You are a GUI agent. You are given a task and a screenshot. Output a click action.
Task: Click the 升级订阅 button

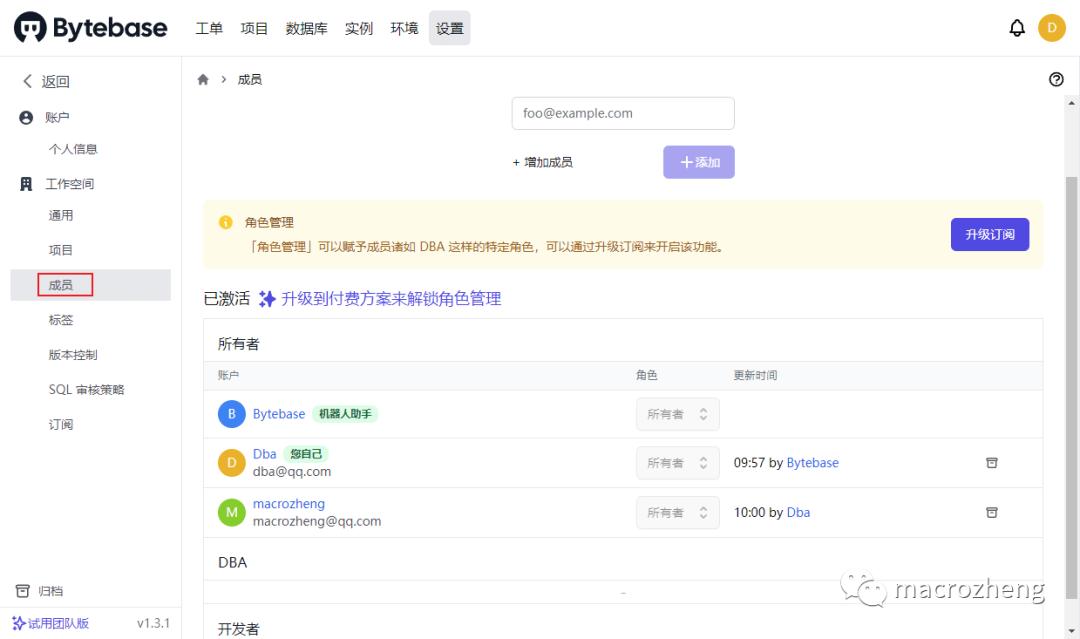tap(989, 233)
